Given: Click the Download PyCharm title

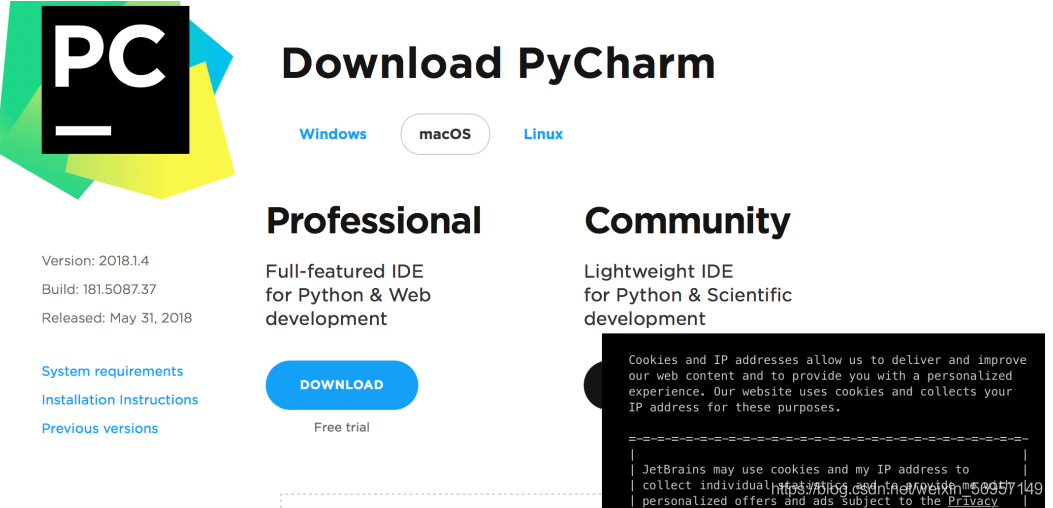Looking at the screenshot, I should pos(498,63).
